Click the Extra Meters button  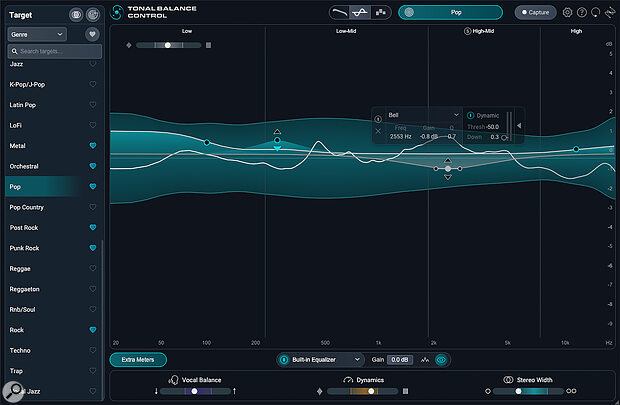(x=138, y=360)
